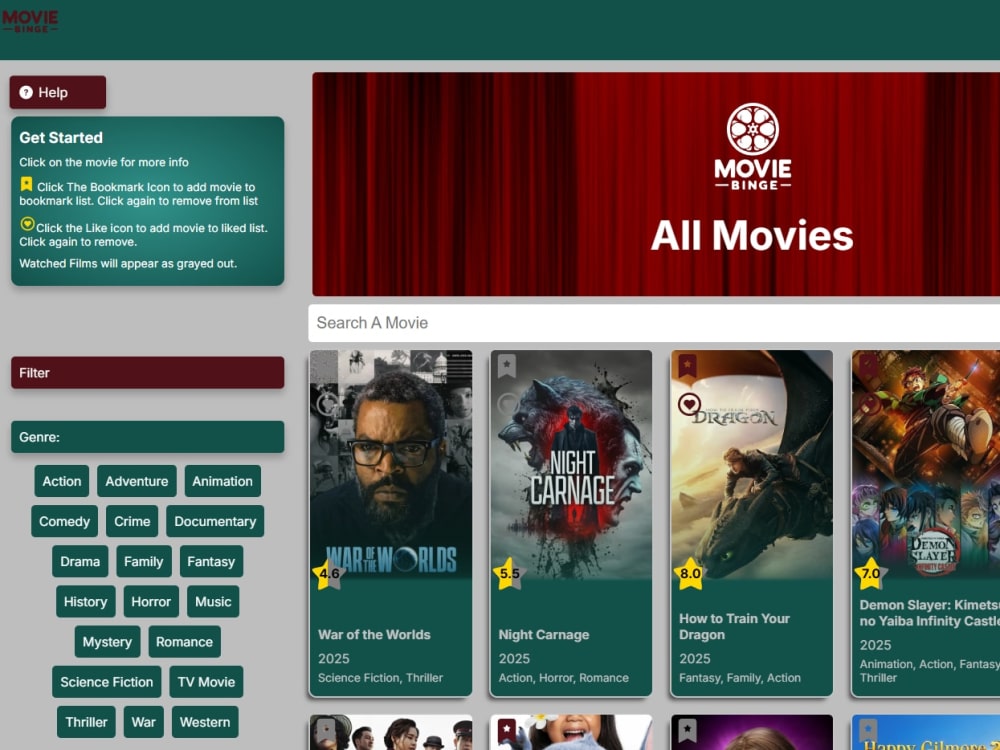Unlike How to Train Your Dragon using the heart icon
This screenshot has height=750, width=1000.
(689, 404)
